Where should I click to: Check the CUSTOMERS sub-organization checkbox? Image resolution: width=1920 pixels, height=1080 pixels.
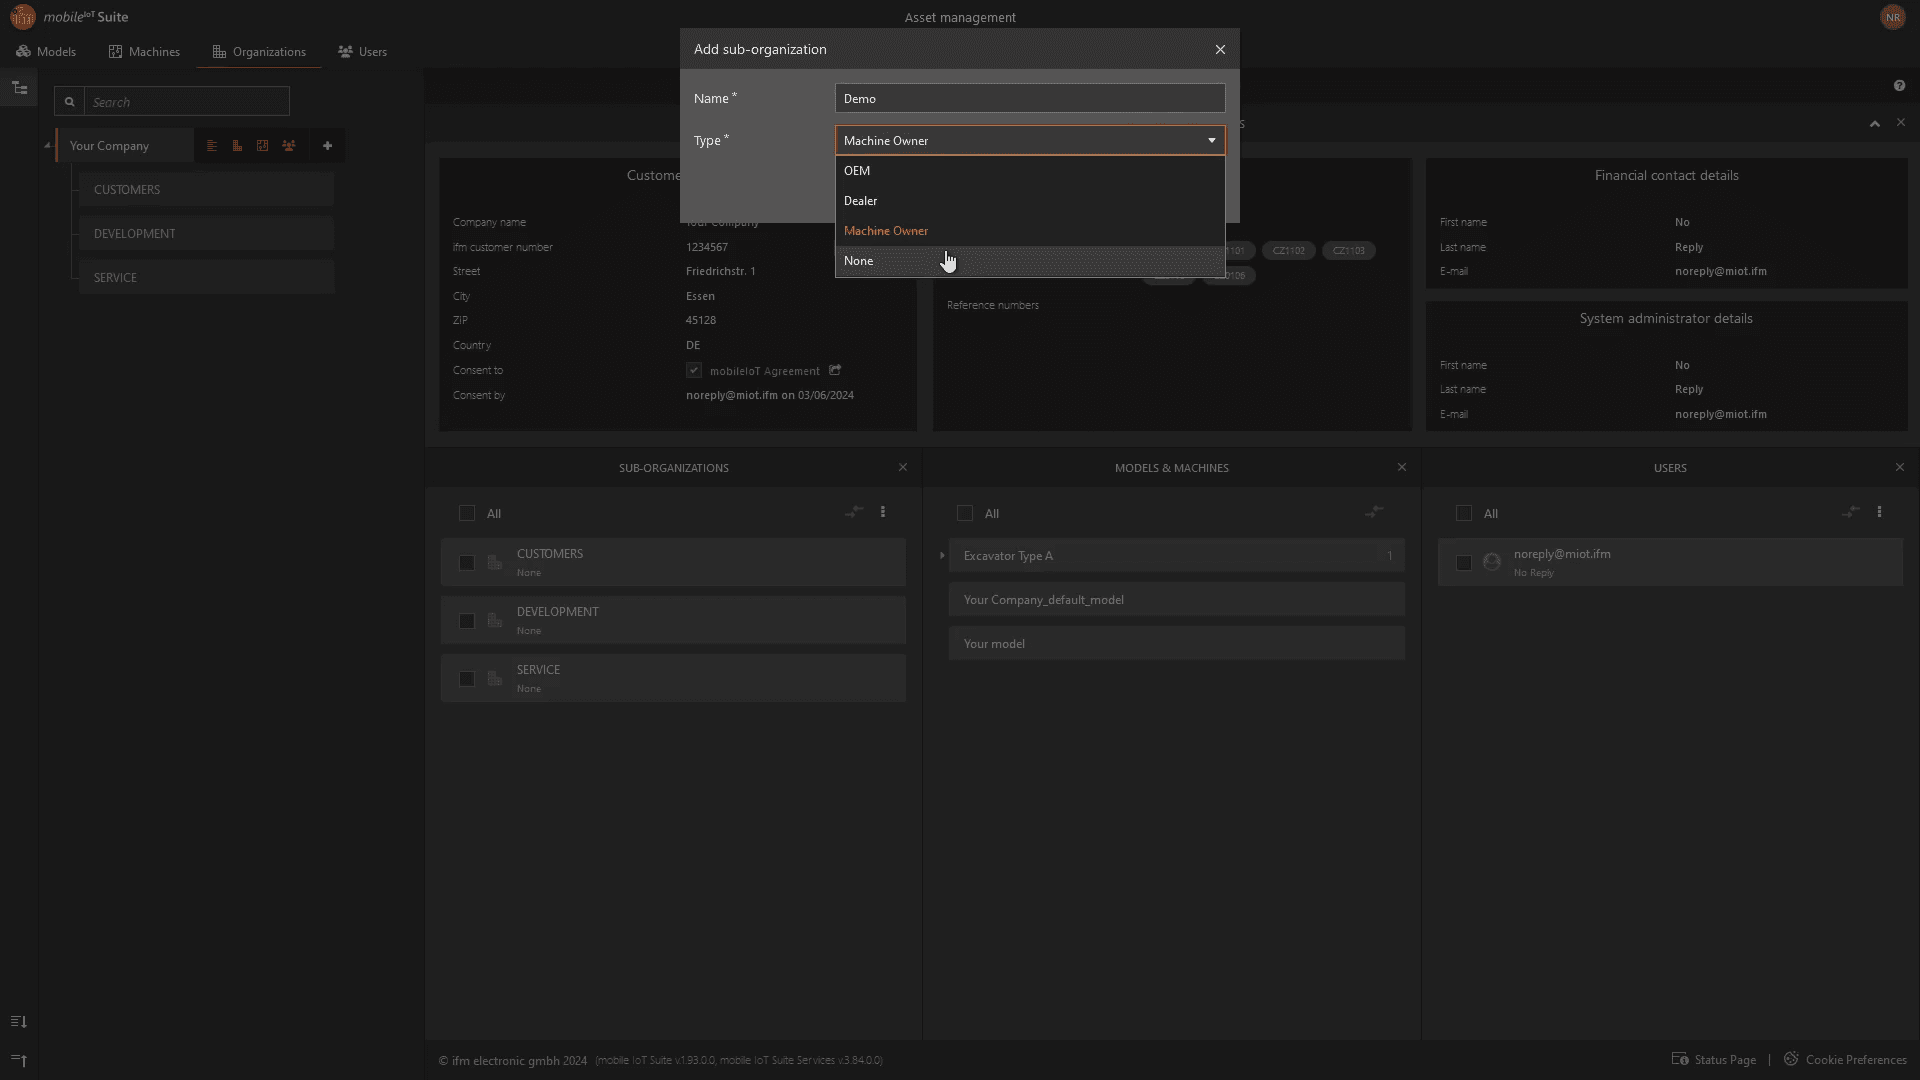pyautogui.click(x=466, y=563)
